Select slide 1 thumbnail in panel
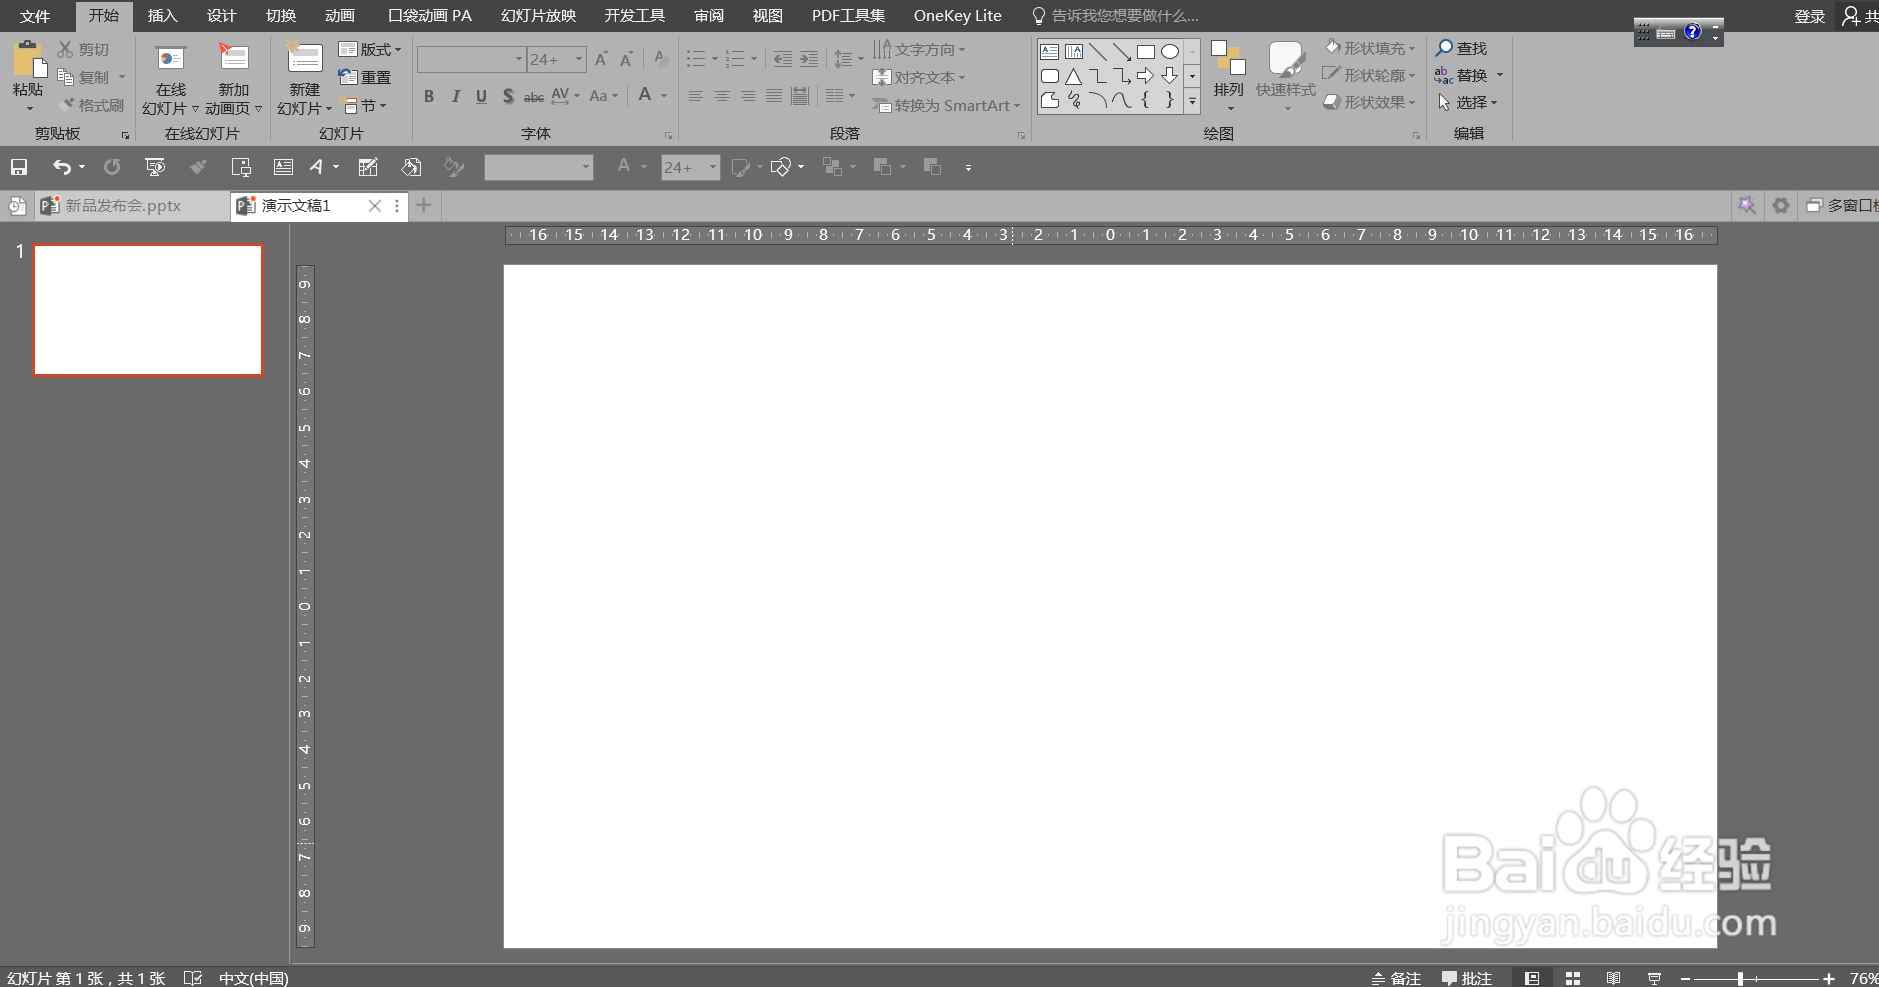 click(x=148, y=310)
